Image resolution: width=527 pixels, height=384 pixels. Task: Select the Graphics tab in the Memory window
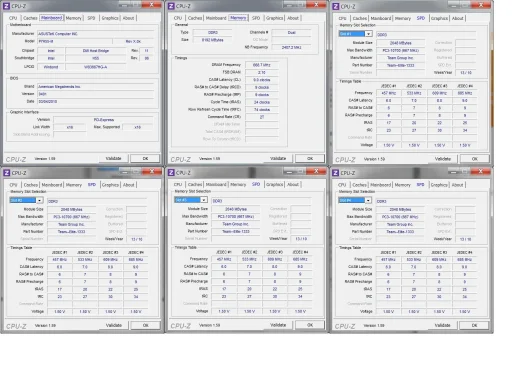(275, 18)
